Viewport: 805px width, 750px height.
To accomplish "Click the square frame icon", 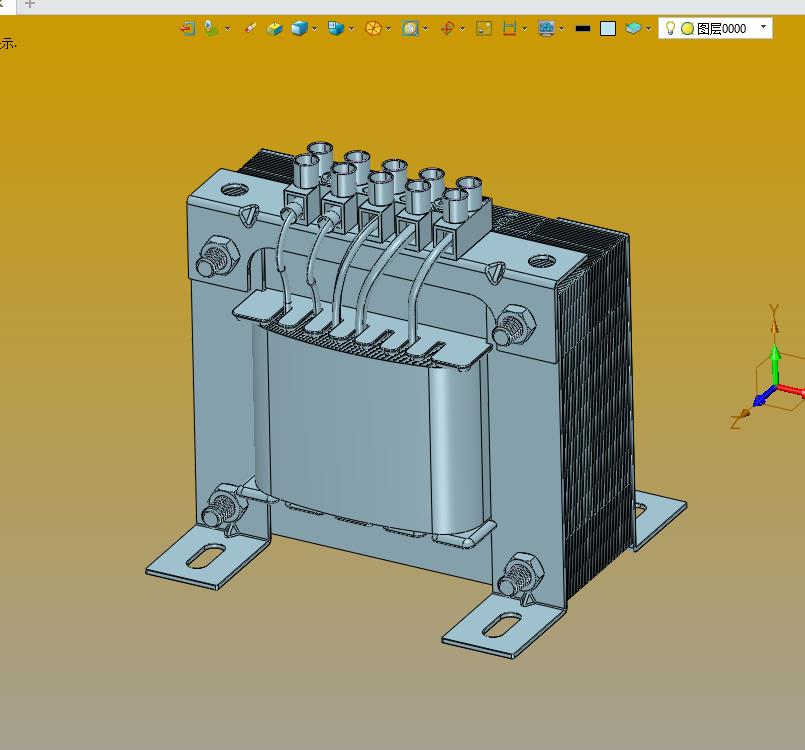I will tap(484, 28).
